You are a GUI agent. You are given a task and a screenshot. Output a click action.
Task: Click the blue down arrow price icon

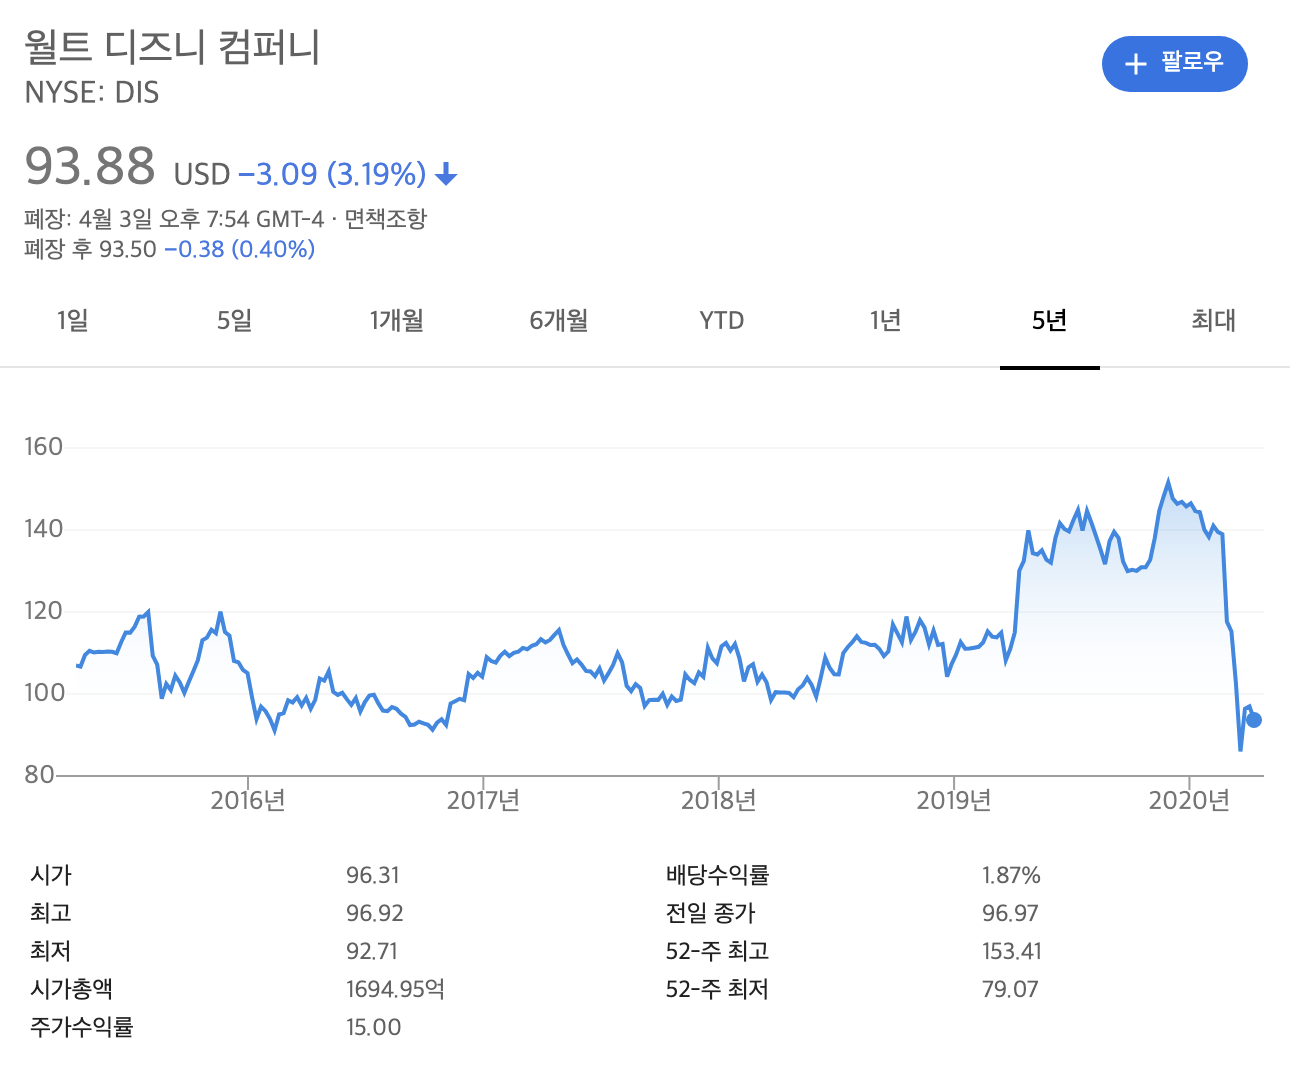447,176
